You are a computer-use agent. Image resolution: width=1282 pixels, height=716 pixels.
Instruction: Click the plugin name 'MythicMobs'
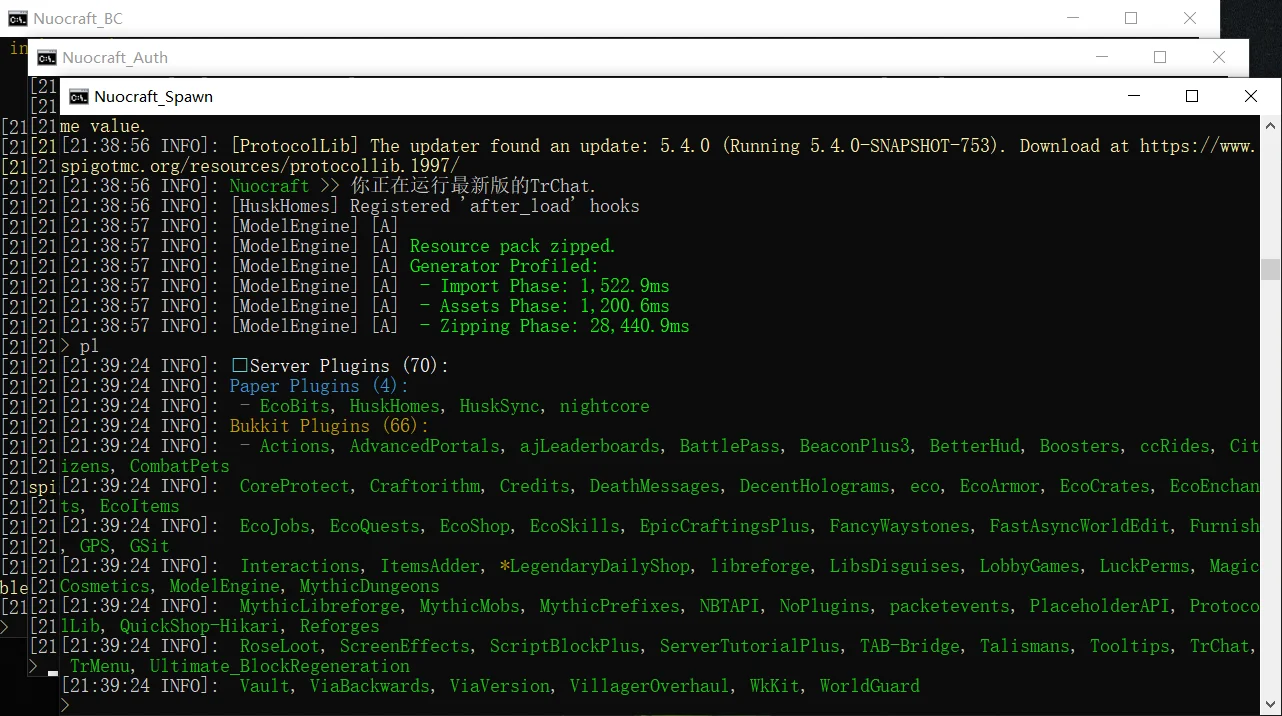tap(470, 606)
